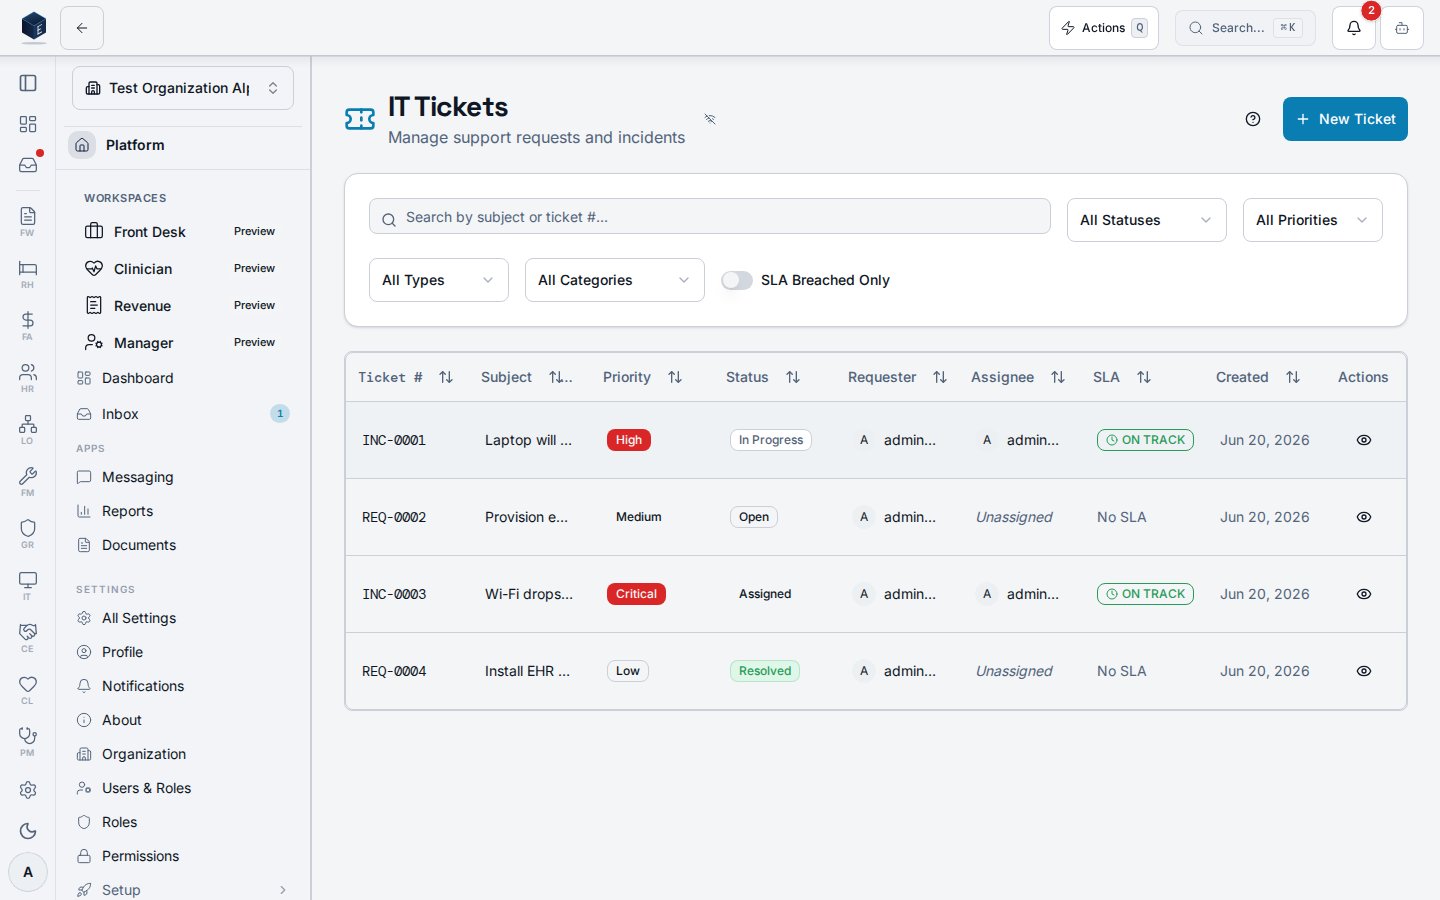Image resolution: width=1440 pixels, height=900 pixels.
Task: Open Documents in sidebar
Action: point(183,545)
